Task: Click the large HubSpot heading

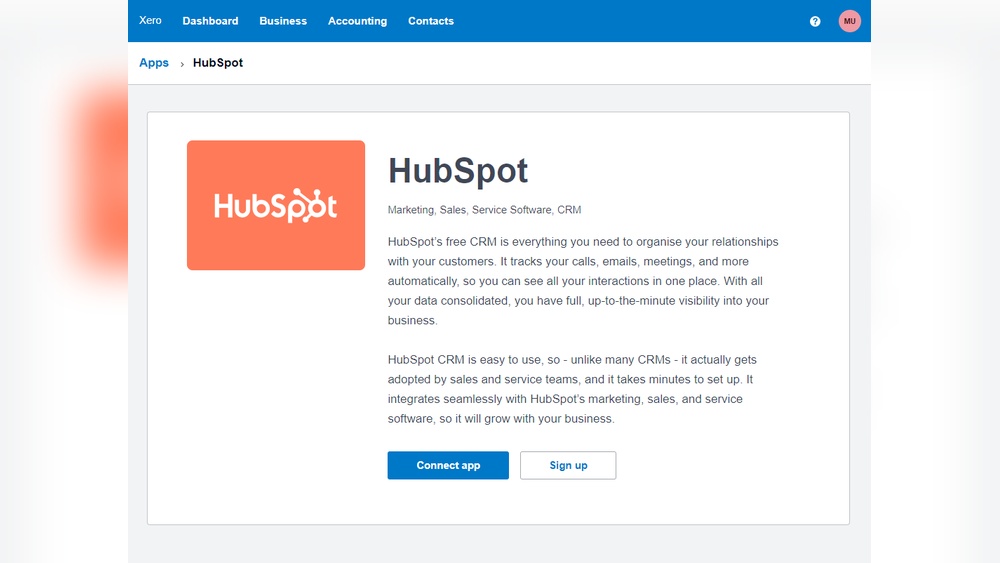Action: [x=458, y=170]
